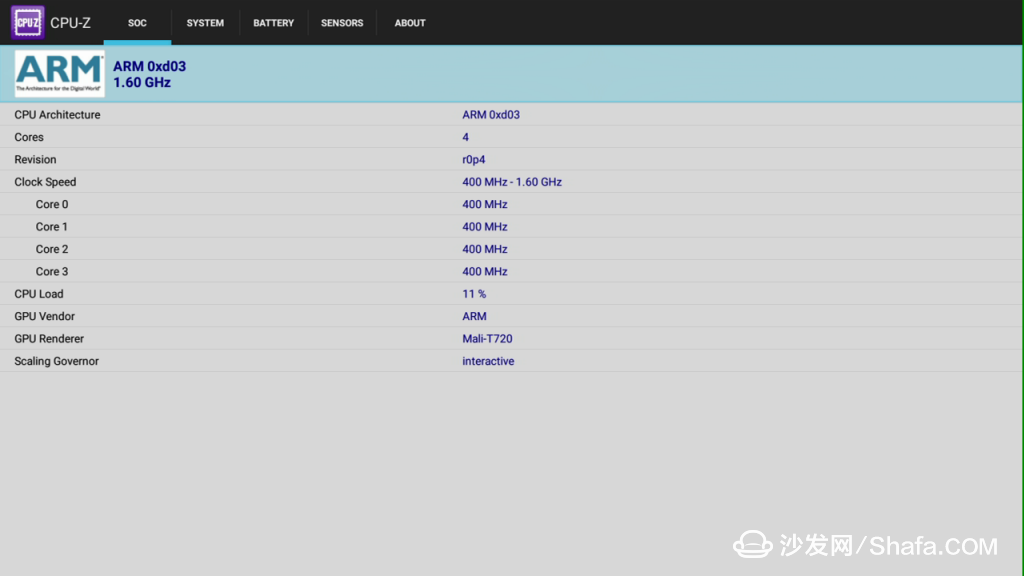Select the header 1.60 GHz text
This screenshot has width=1024, height=576.
pos(142,82)
